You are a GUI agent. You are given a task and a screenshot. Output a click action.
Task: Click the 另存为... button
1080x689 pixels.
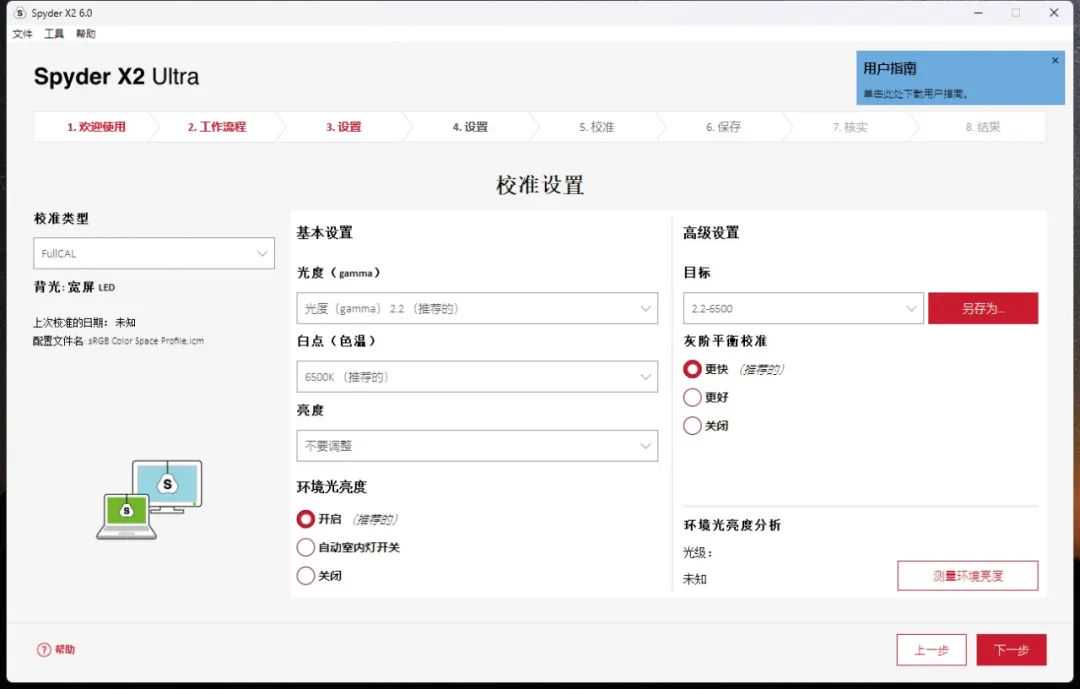[982, 309]
